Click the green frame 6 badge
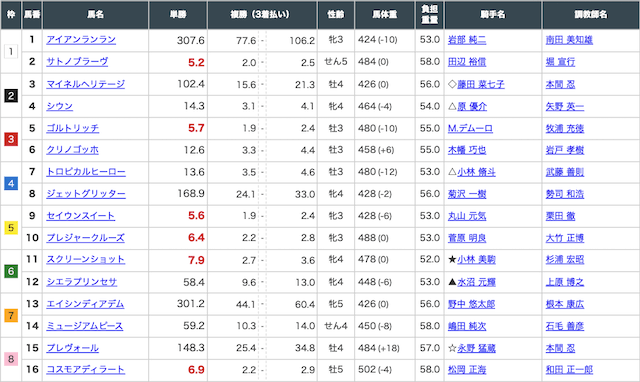 tap(11, 271)
